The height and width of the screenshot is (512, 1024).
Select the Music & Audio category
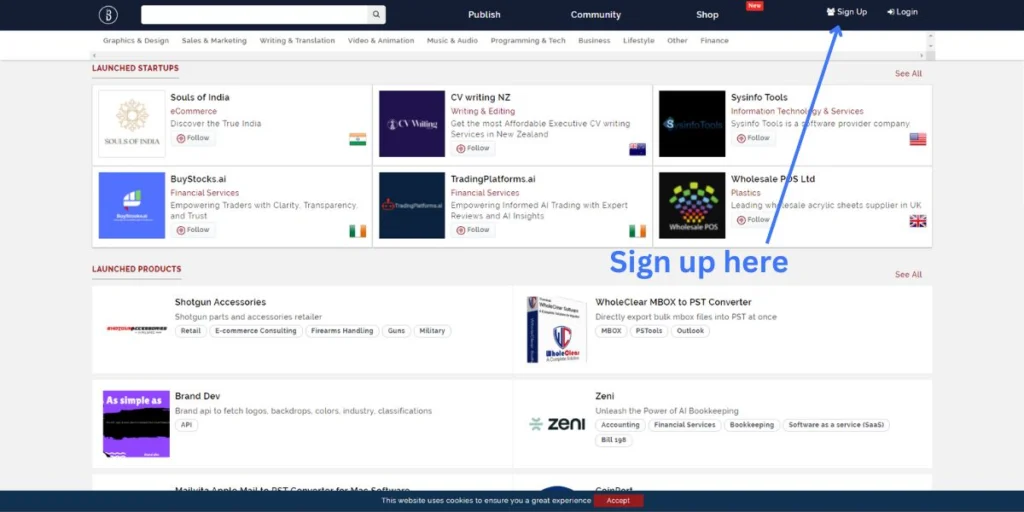click(452, 40)
